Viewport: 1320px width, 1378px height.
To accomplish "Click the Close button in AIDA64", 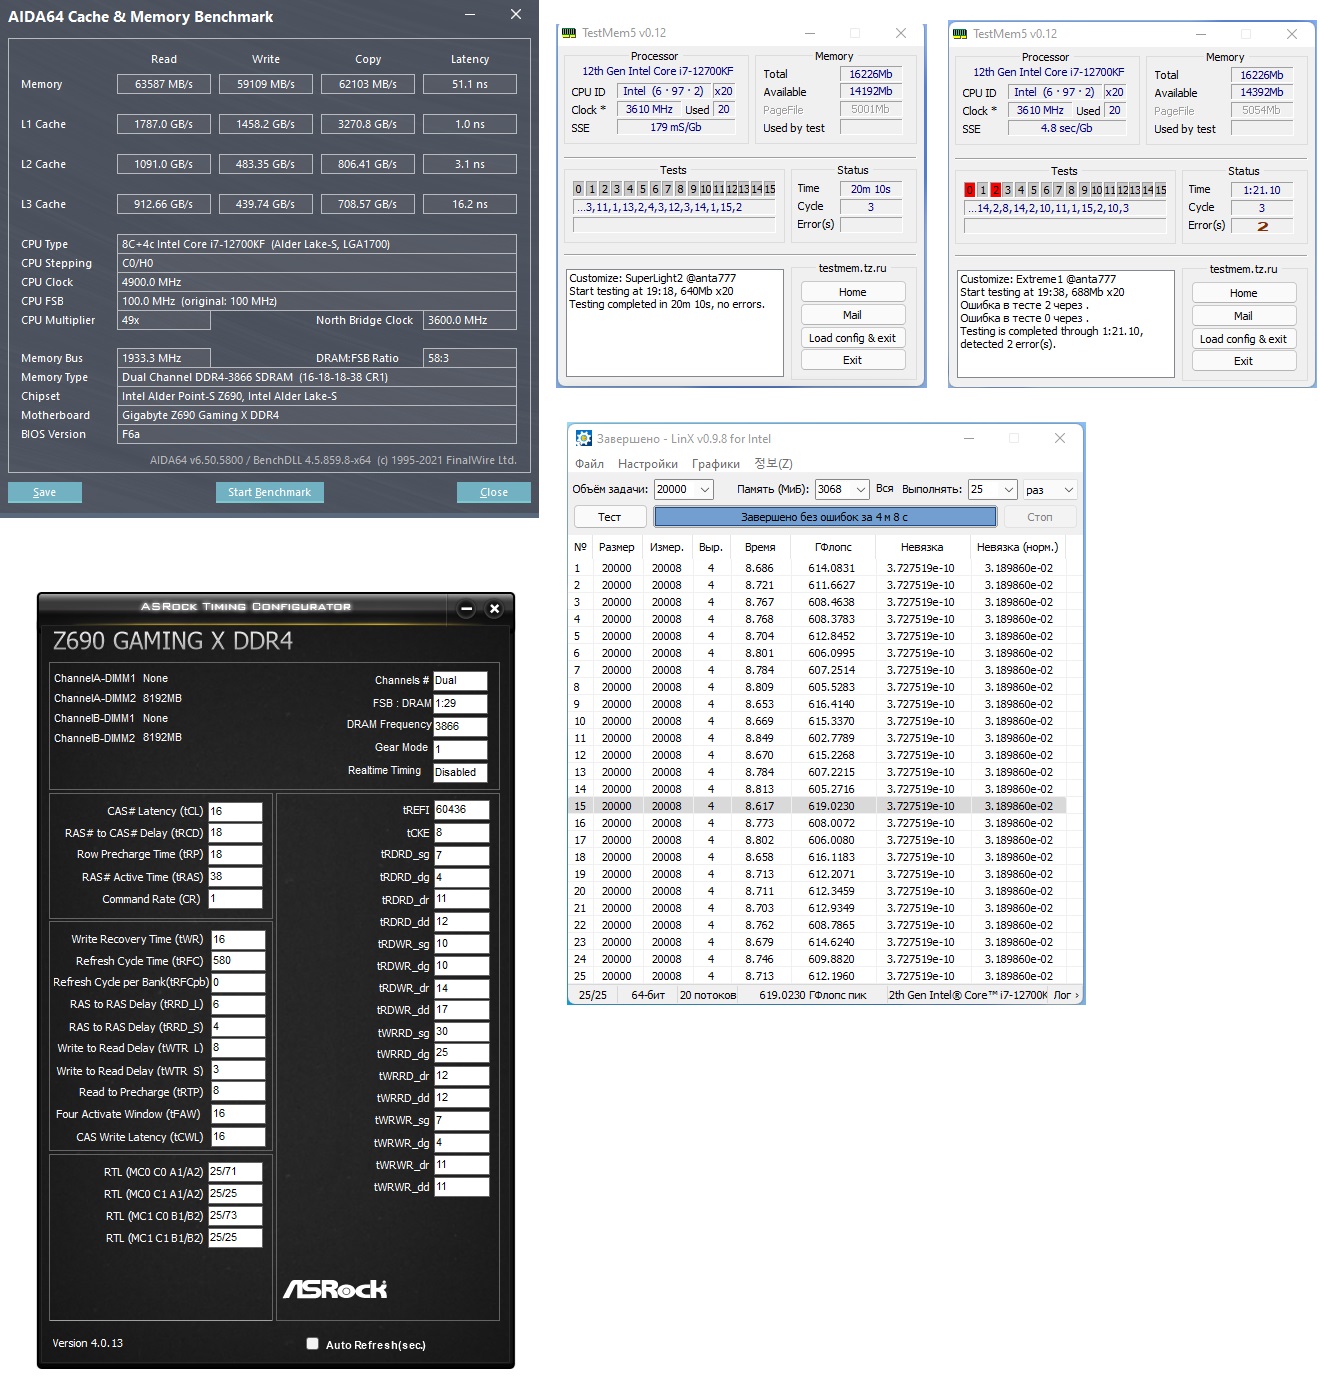I will 494,492.
